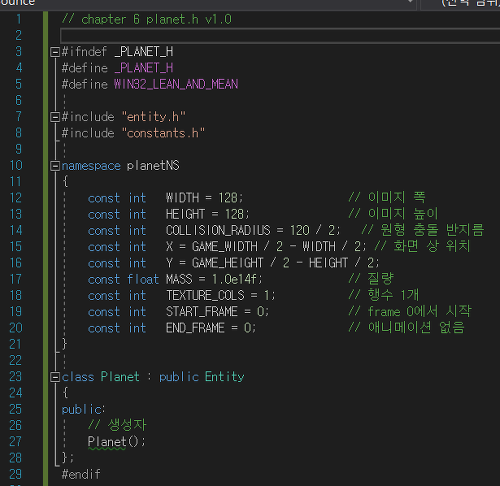The image size is (500, 486).
Task: Select the WIN32_LEAN_AND_MEAN macro
Action: [176, 84]
